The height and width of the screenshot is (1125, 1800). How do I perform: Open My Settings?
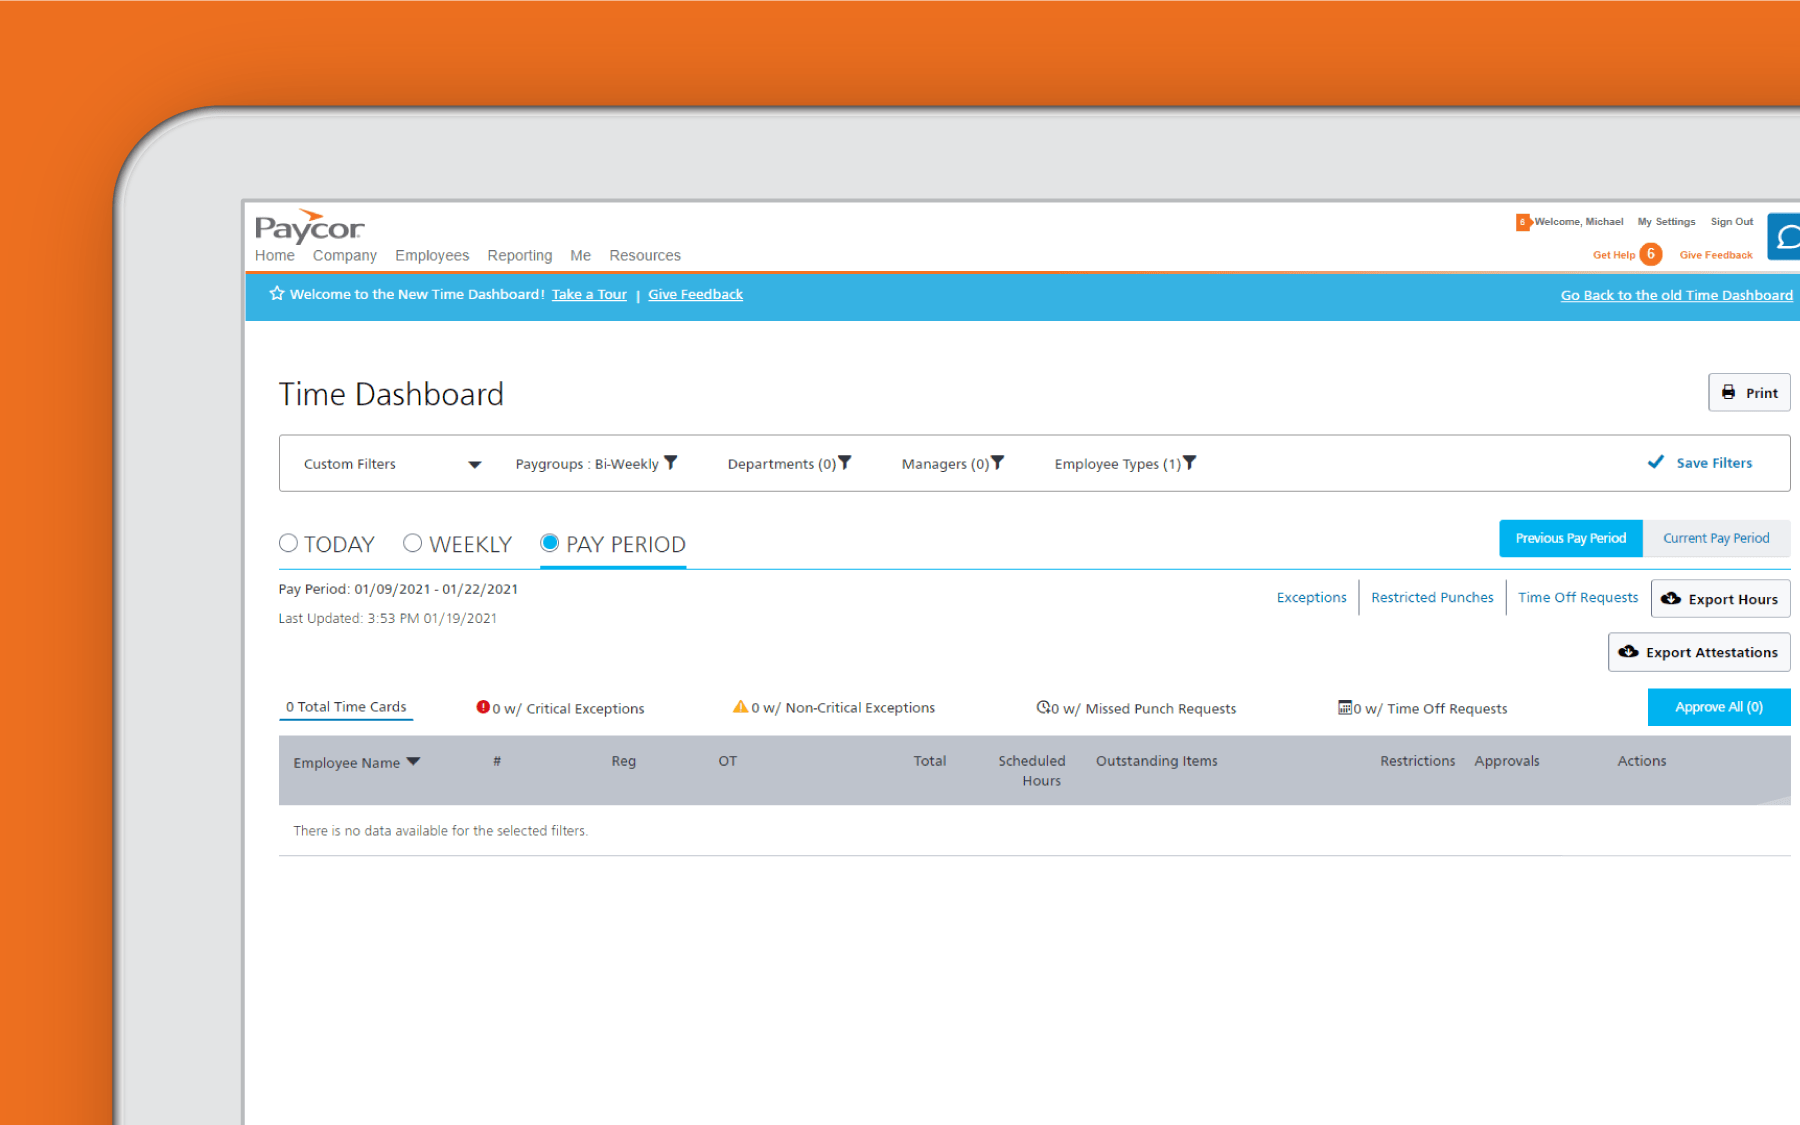coord(1666,222)
